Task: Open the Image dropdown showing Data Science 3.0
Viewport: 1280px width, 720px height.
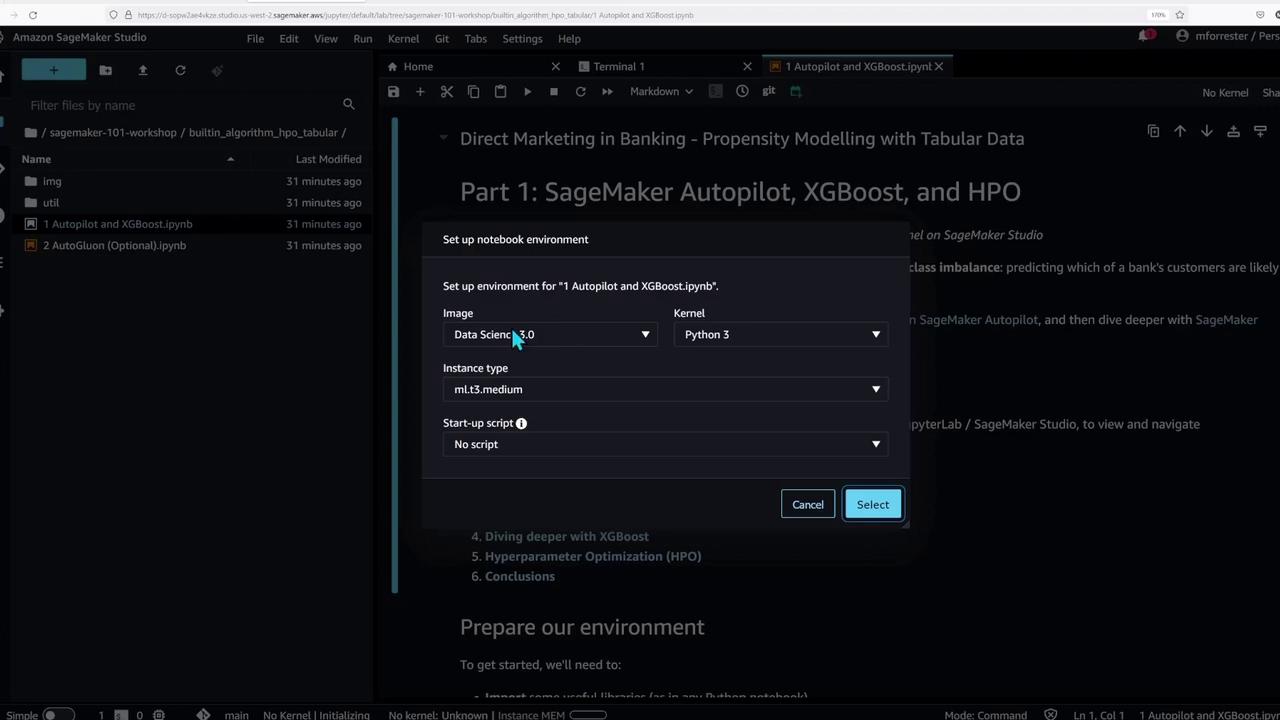Action: point(551,335)
